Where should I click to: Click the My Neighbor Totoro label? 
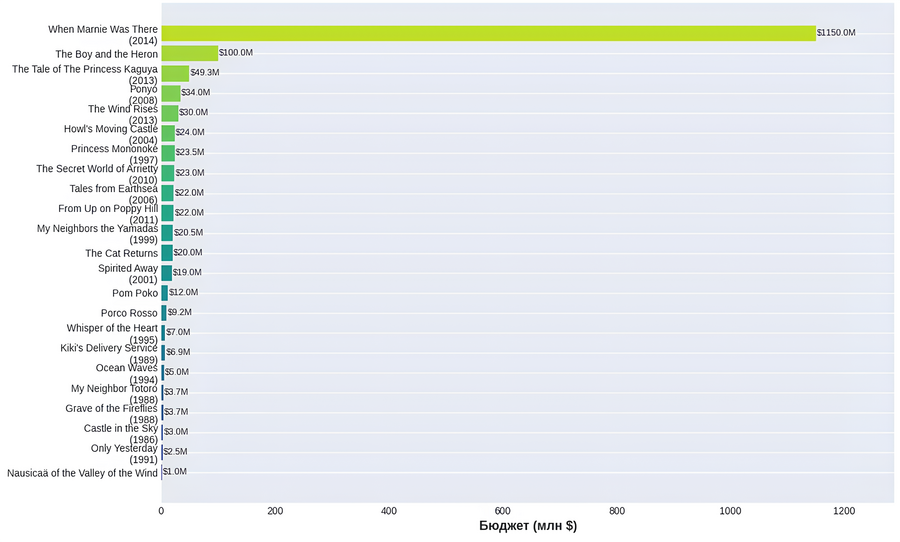(114, 394)
